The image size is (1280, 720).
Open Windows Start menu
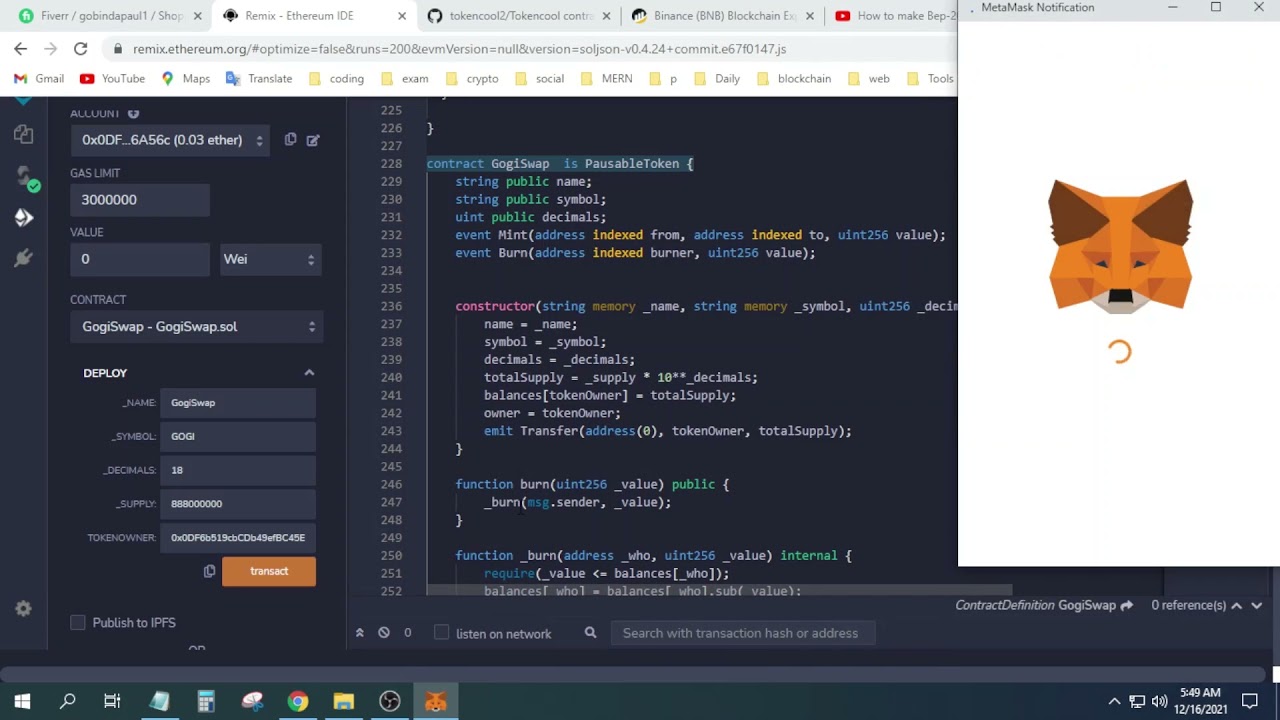[x=22, y=701]
